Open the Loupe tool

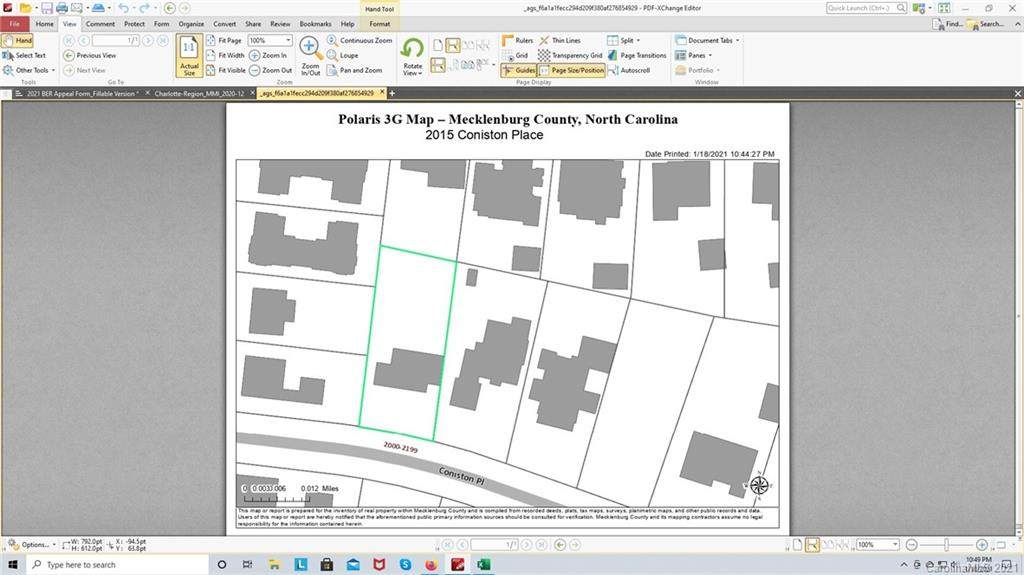pos(342,56)
